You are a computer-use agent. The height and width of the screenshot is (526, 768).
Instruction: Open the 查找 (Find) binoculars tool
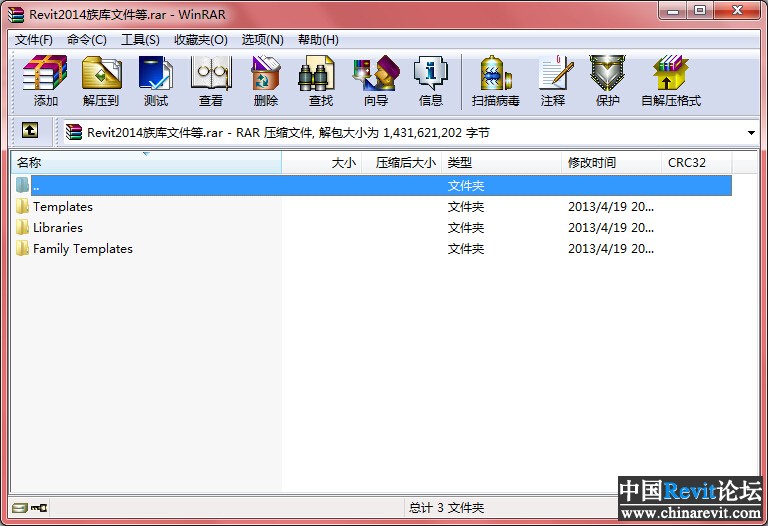317,73
